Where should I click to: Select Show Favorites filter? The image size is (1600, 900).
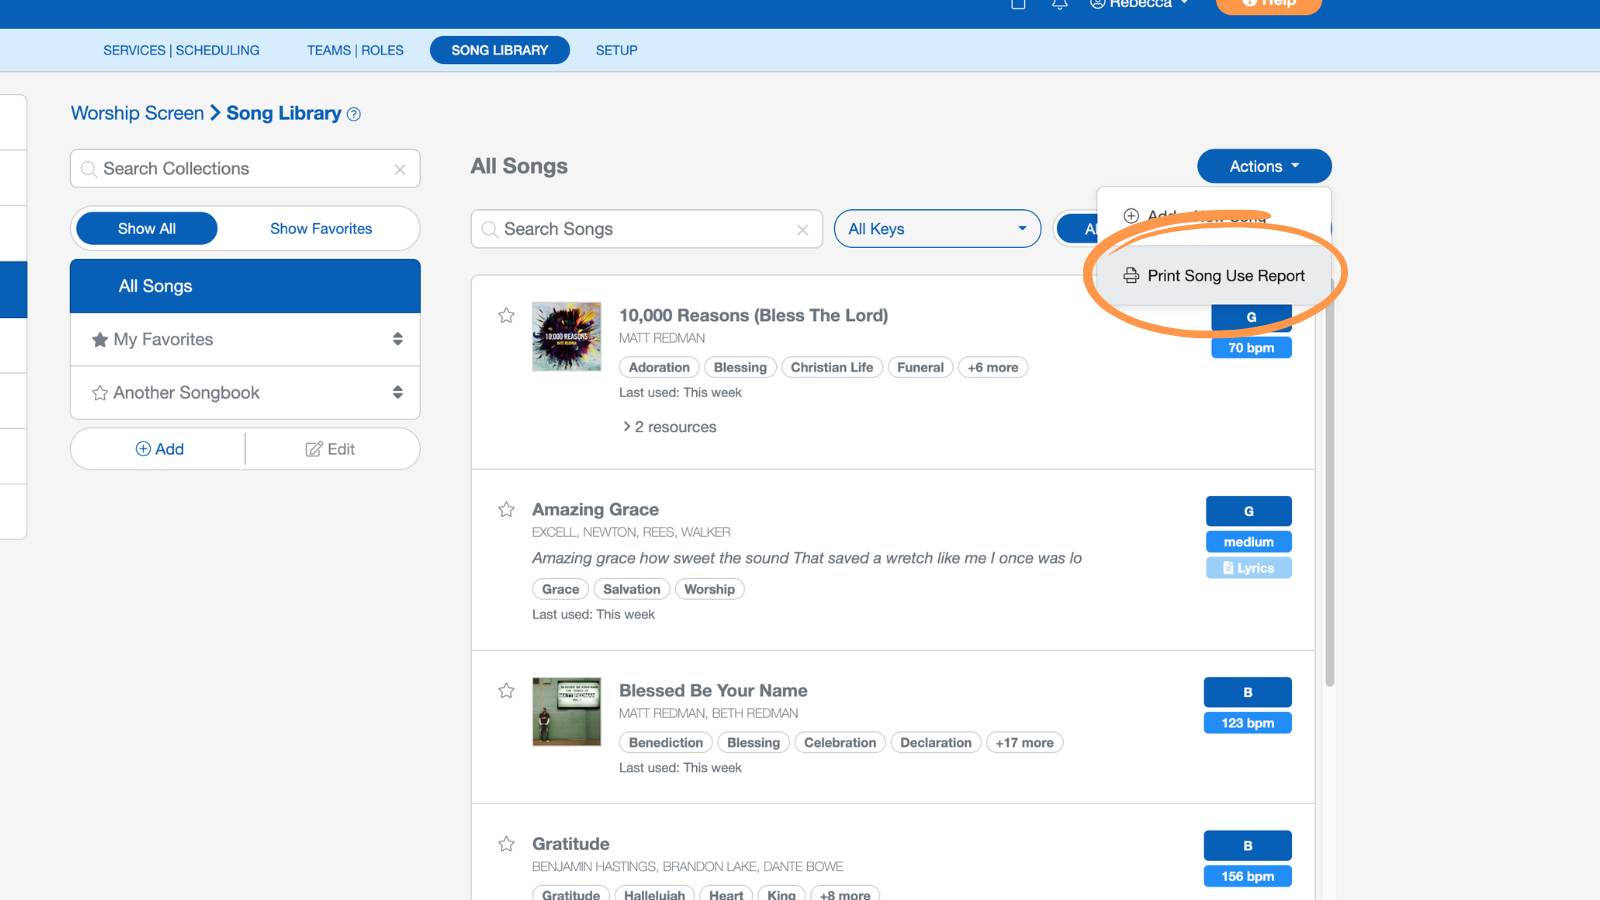point(321,229)
